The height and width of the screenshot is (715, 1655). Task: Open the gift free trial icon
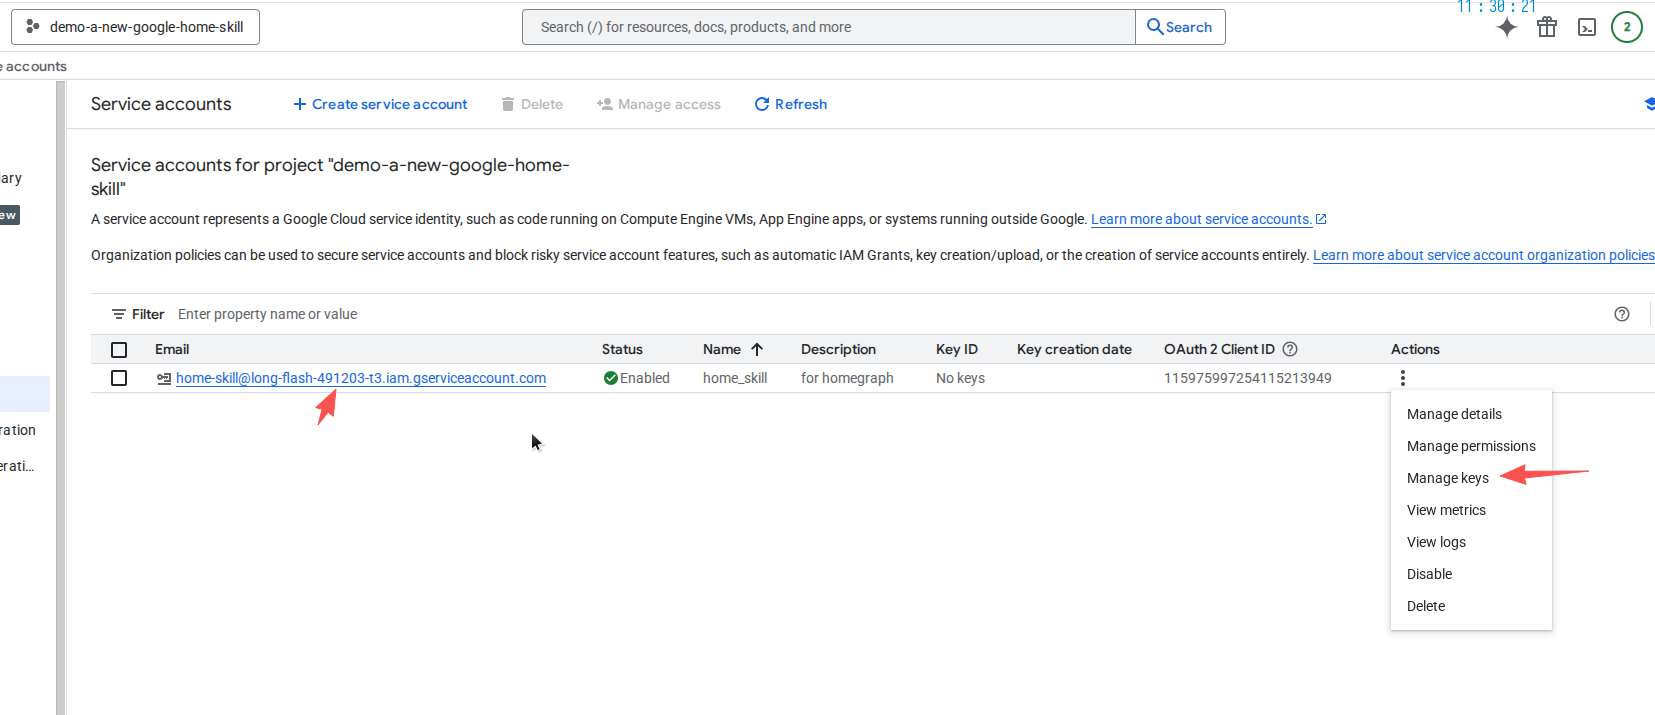[x=1547, y=27]
